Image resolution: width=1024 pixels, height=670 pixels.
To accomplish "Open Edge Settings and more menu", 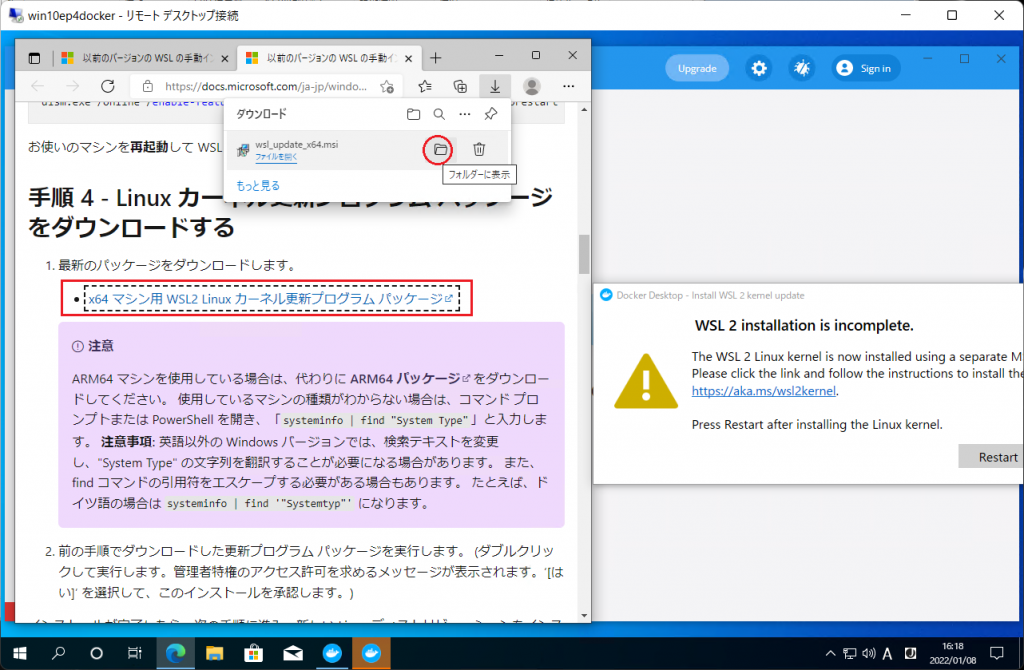I will coord(569,86).
